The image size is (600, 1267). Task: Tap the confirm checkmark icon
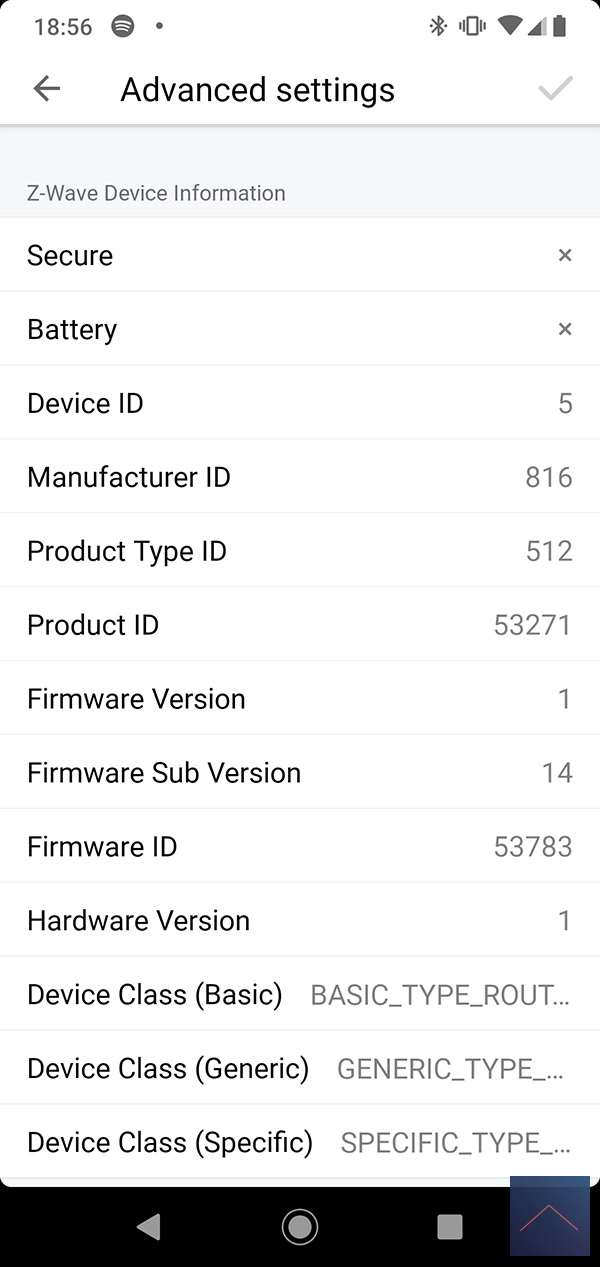pos(555,89)
